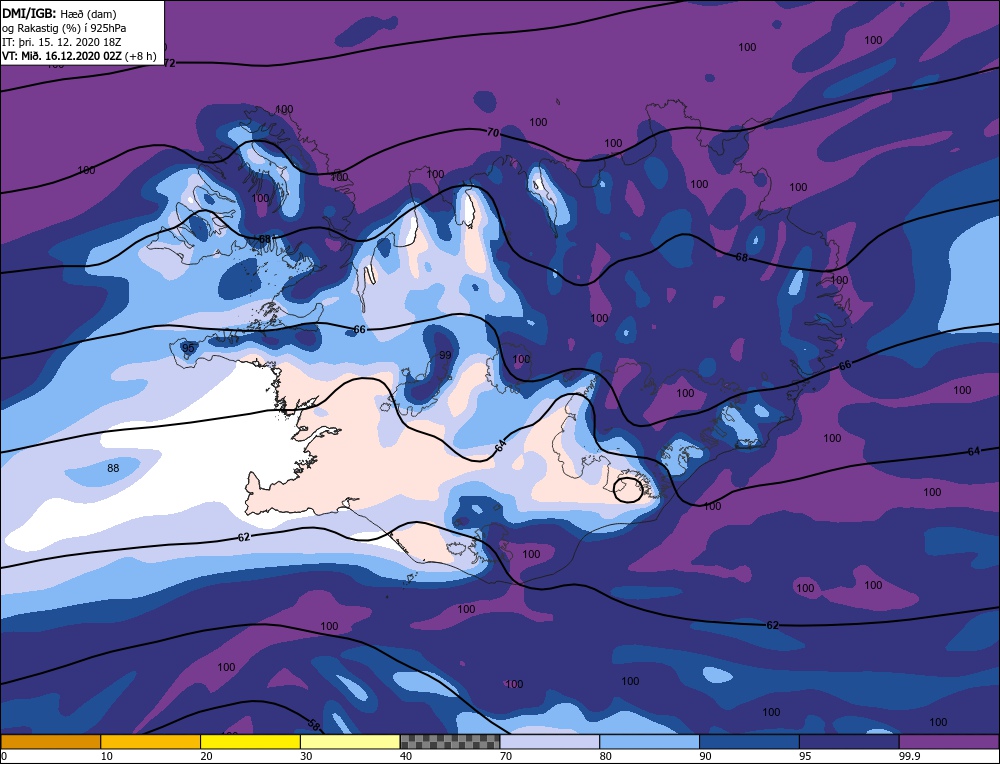Click the 'DMI/IGB: Hæð (dam)' title text
1000x764 pixels.
[60, 13]
